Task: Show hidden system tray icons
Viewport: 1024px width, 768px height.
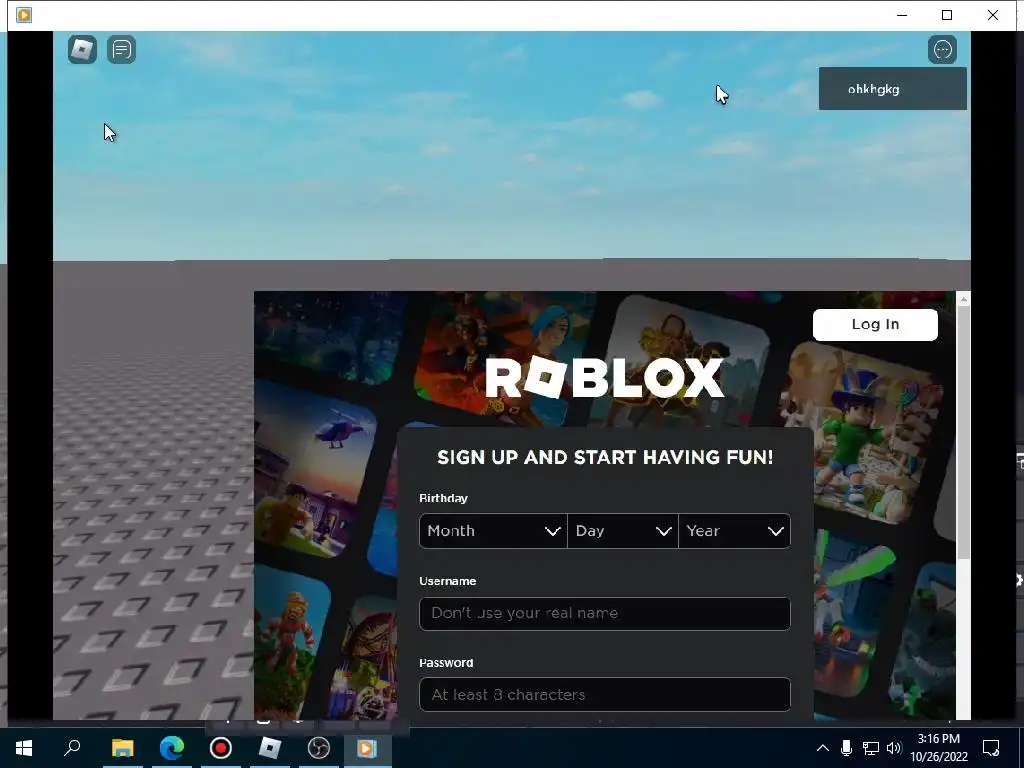Action: pyautogui.click(x=823, y=748)
